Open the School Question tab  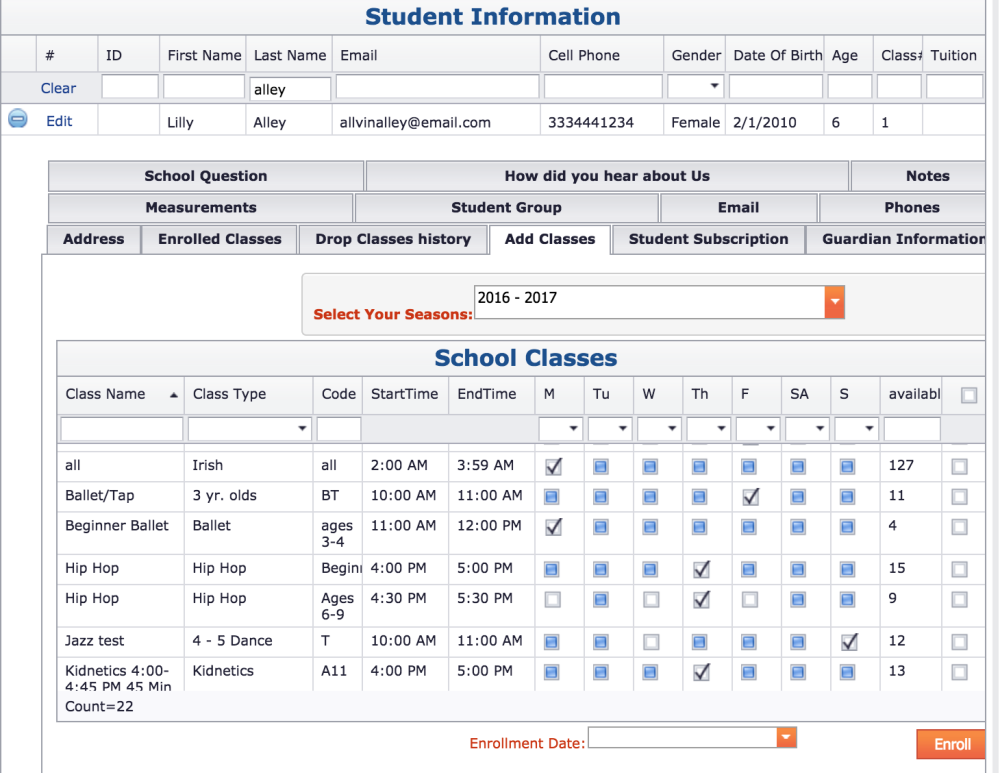tap(205, 176)
